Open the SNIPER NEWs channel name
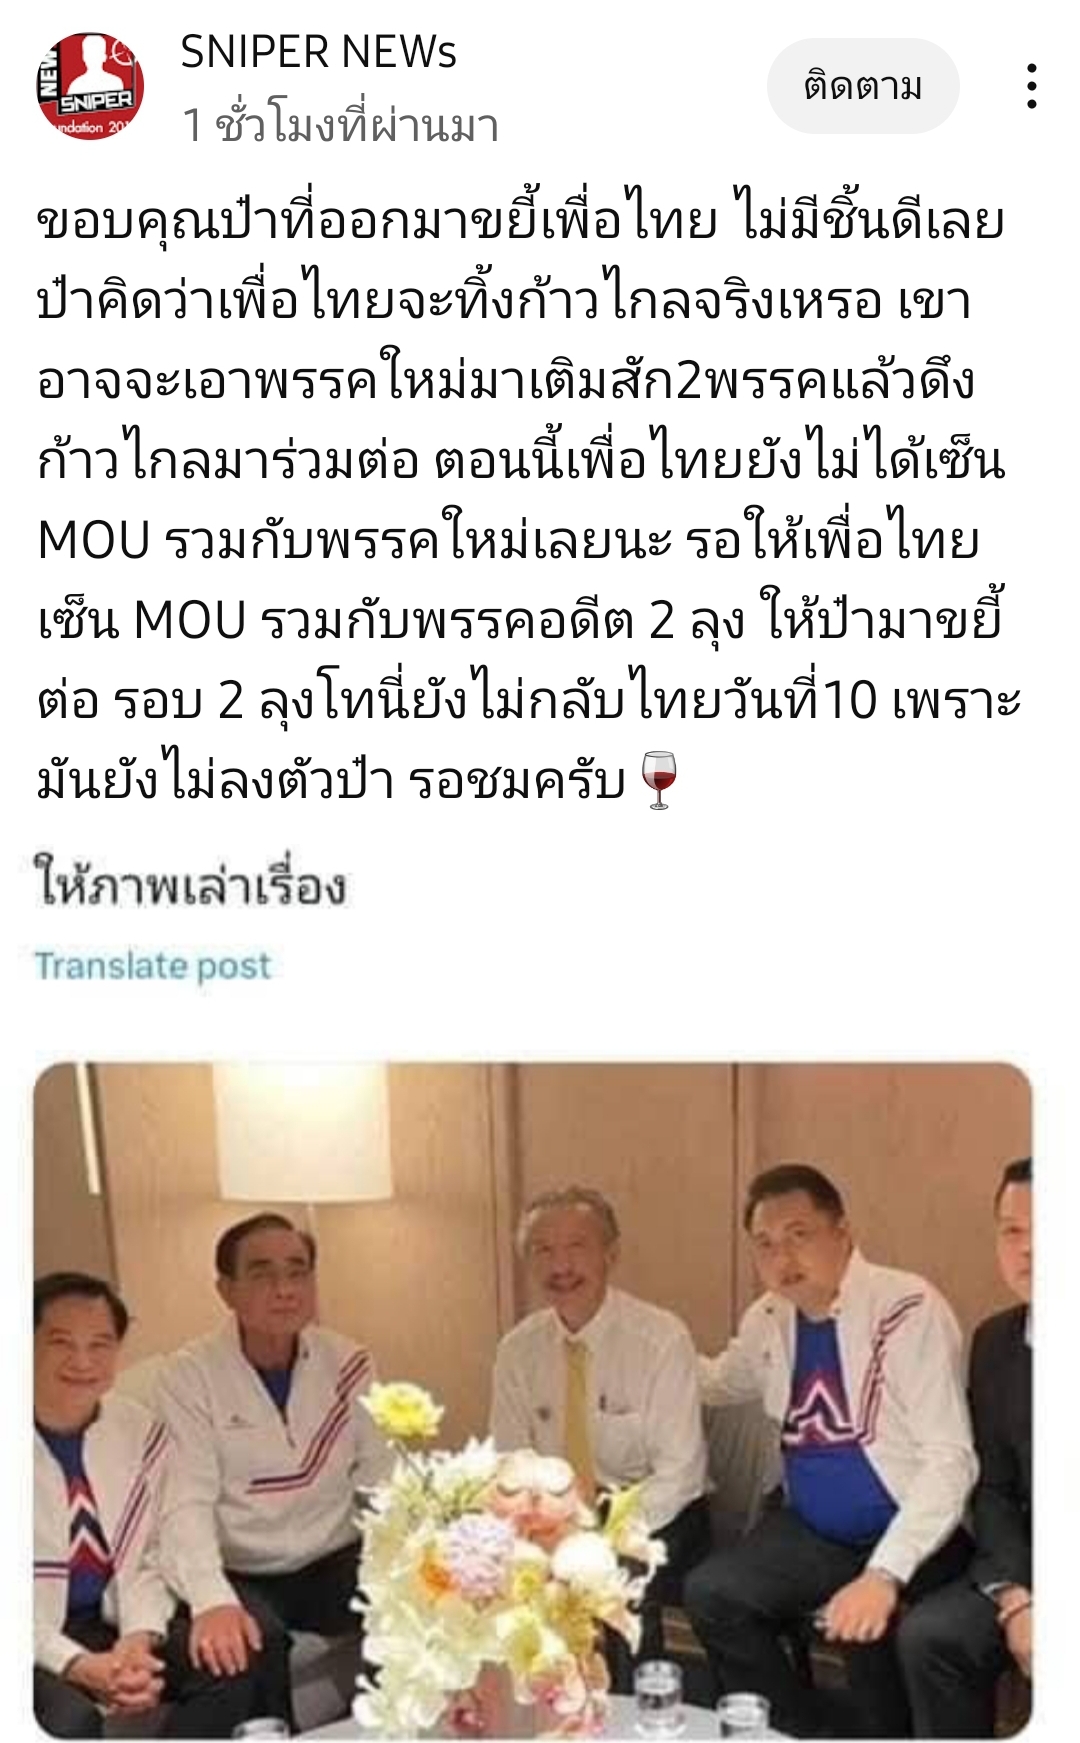The height and width of the screenshot is (1743, 1080). coord(318,53)
